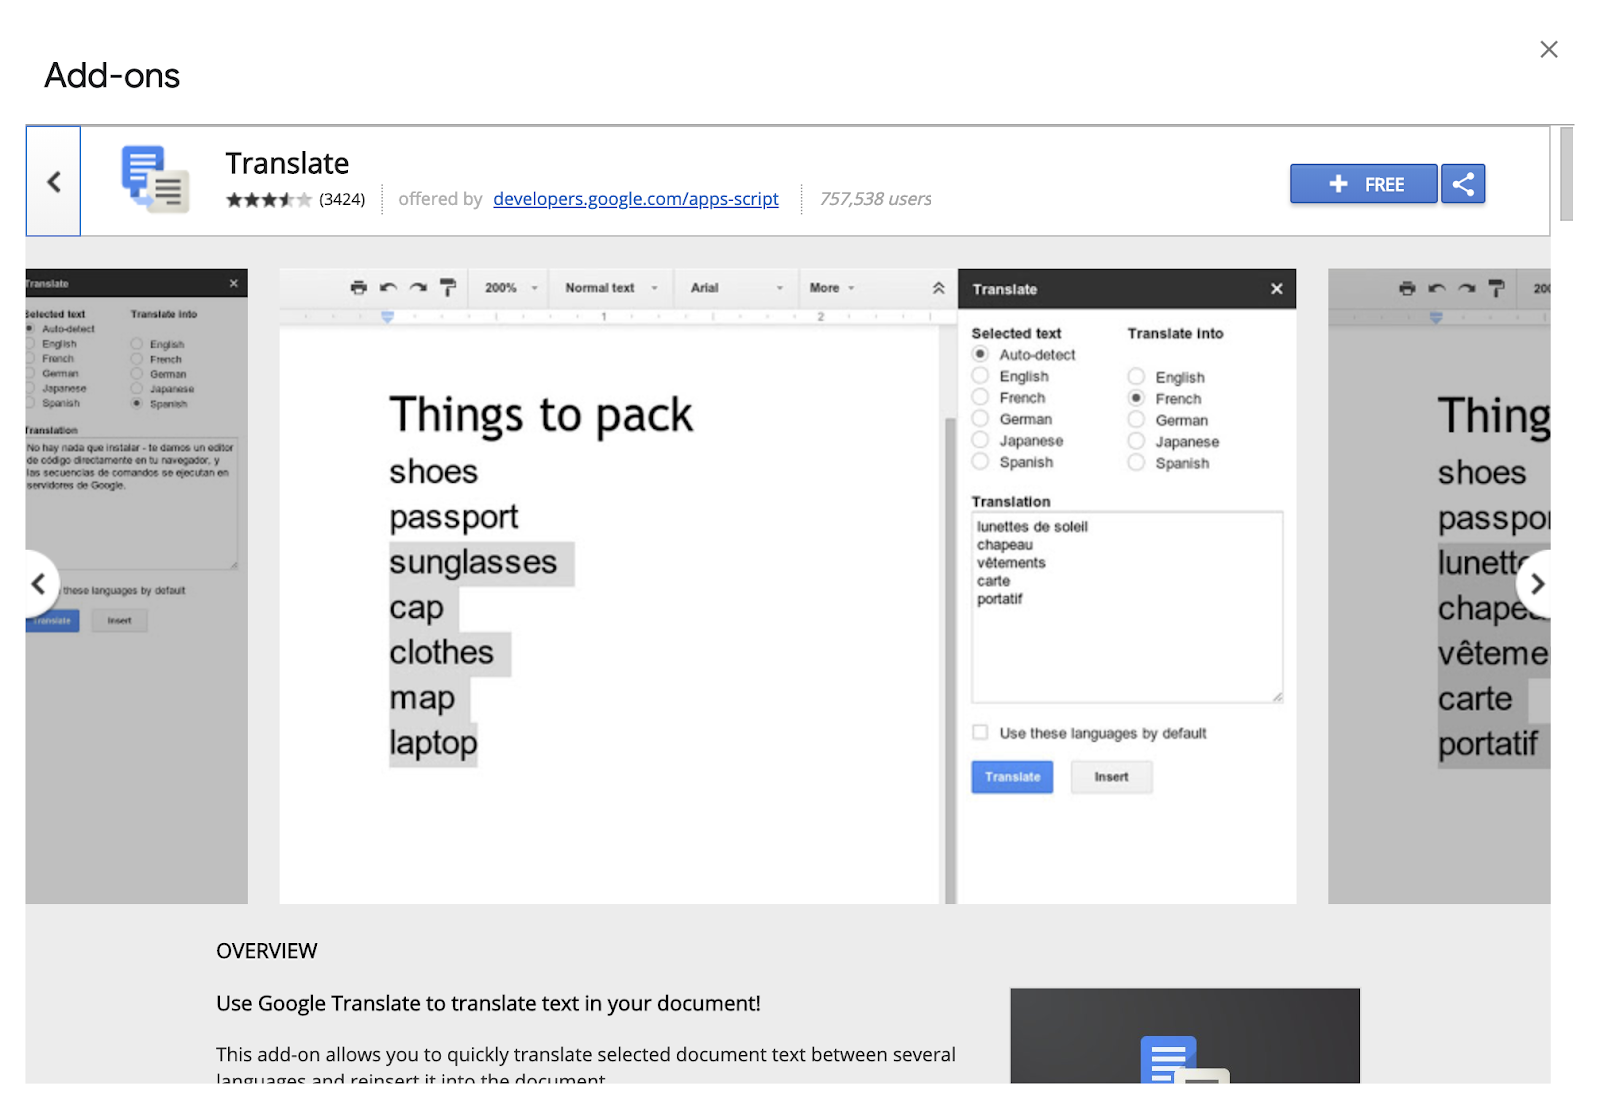Select English under Selected text
The width and height of the screenshot is (1600, 1117).
pyautogui.click(x=981, y=376)
